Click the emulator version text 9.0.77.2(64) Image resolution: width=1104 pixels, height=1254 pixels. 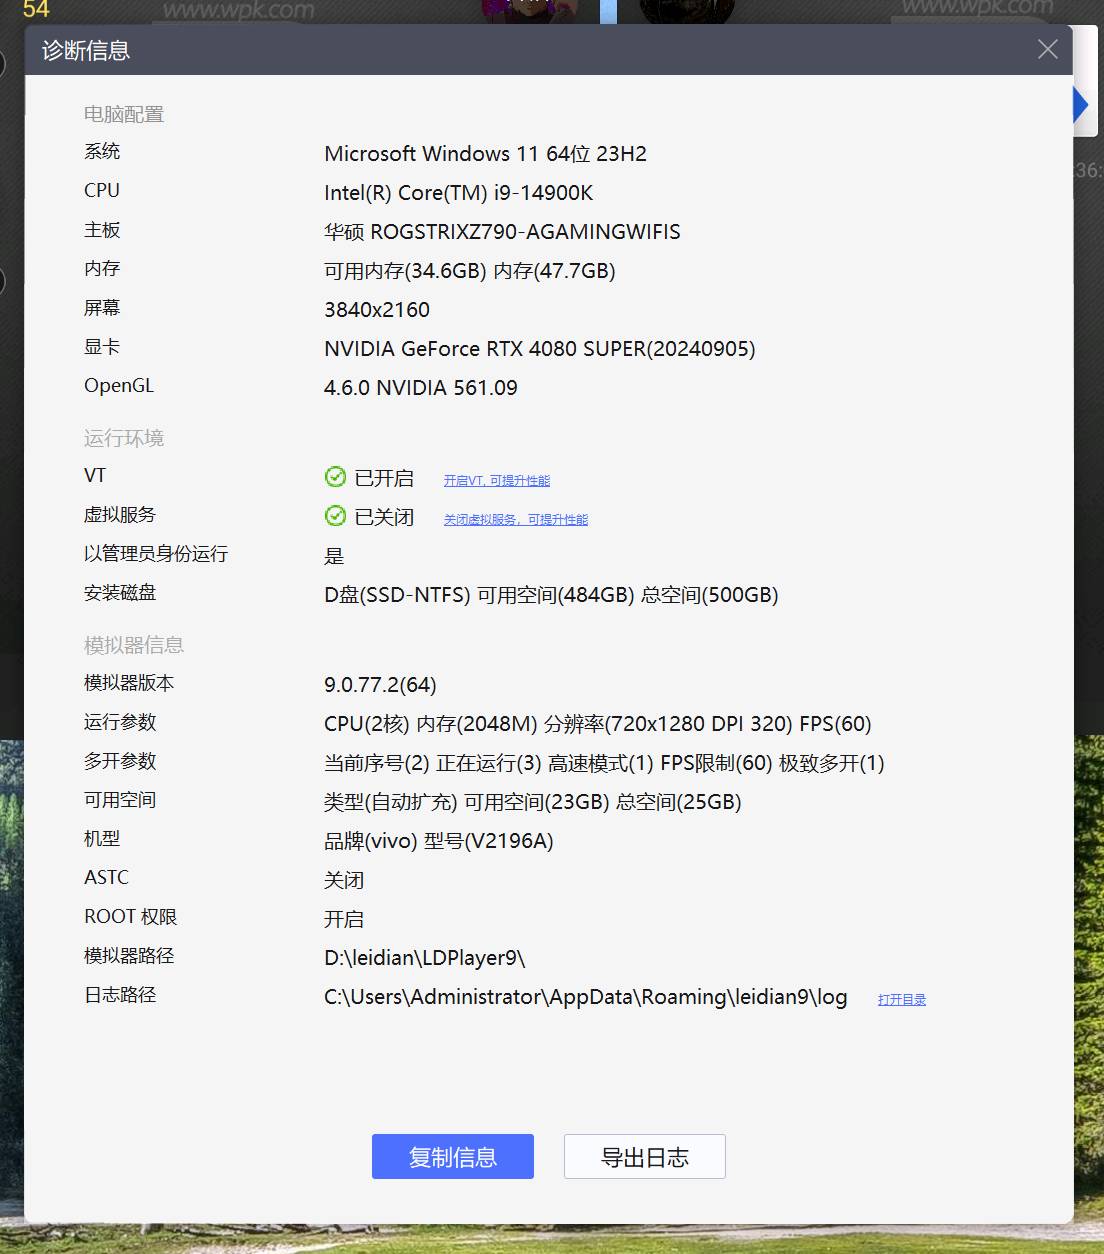click(380, 685)
